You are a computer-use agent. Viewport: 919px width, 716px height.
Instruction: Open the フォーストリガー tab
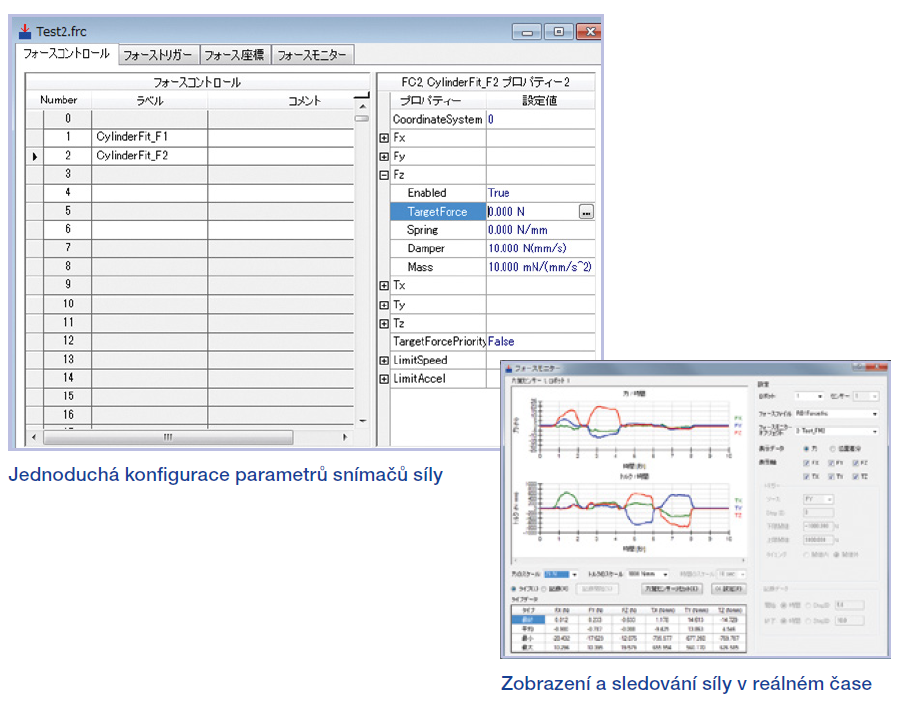coord(158,54)
